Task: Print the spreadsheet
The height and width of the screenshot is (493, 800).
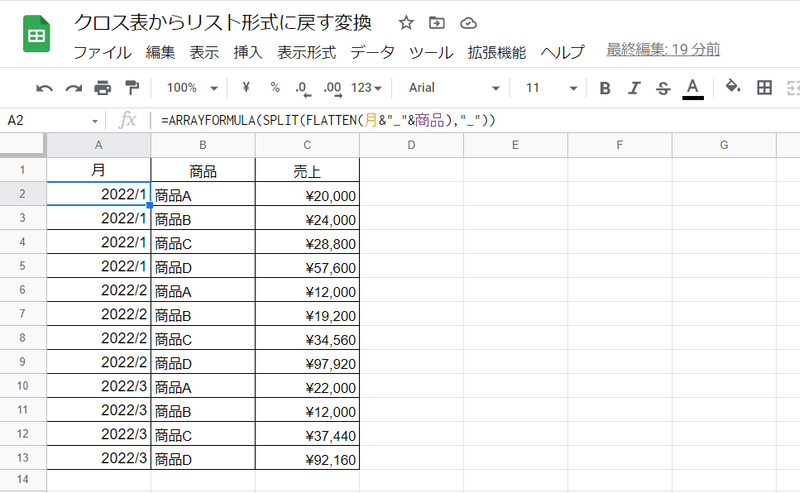Action: pos(103,88)
